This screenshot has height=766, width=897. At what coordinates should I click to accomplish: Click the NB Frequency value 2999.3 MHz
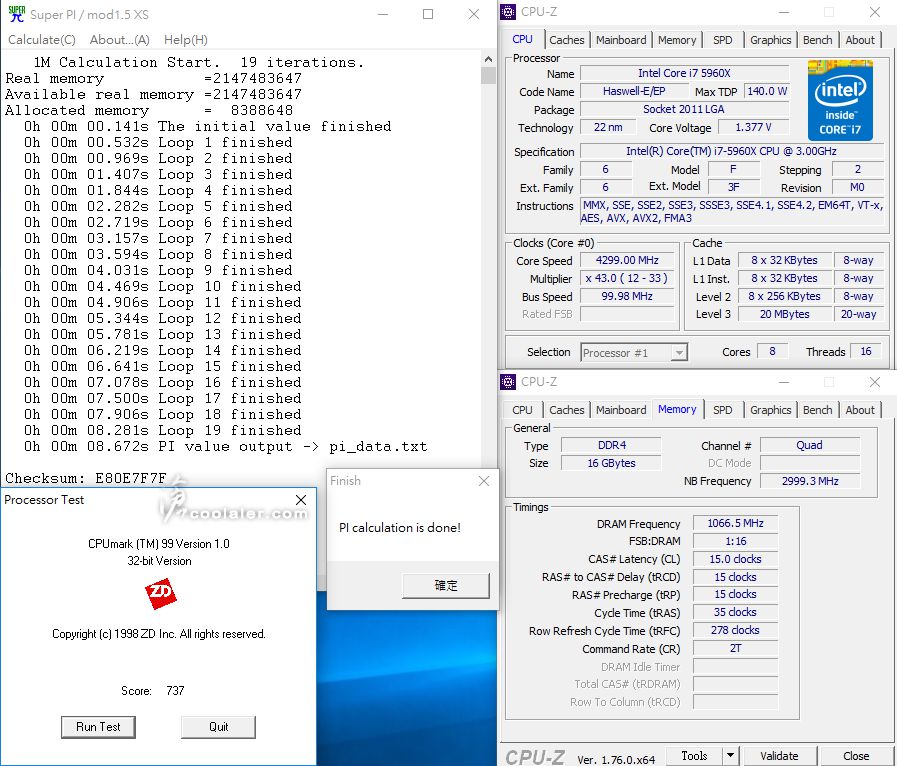tap(810, 481)
